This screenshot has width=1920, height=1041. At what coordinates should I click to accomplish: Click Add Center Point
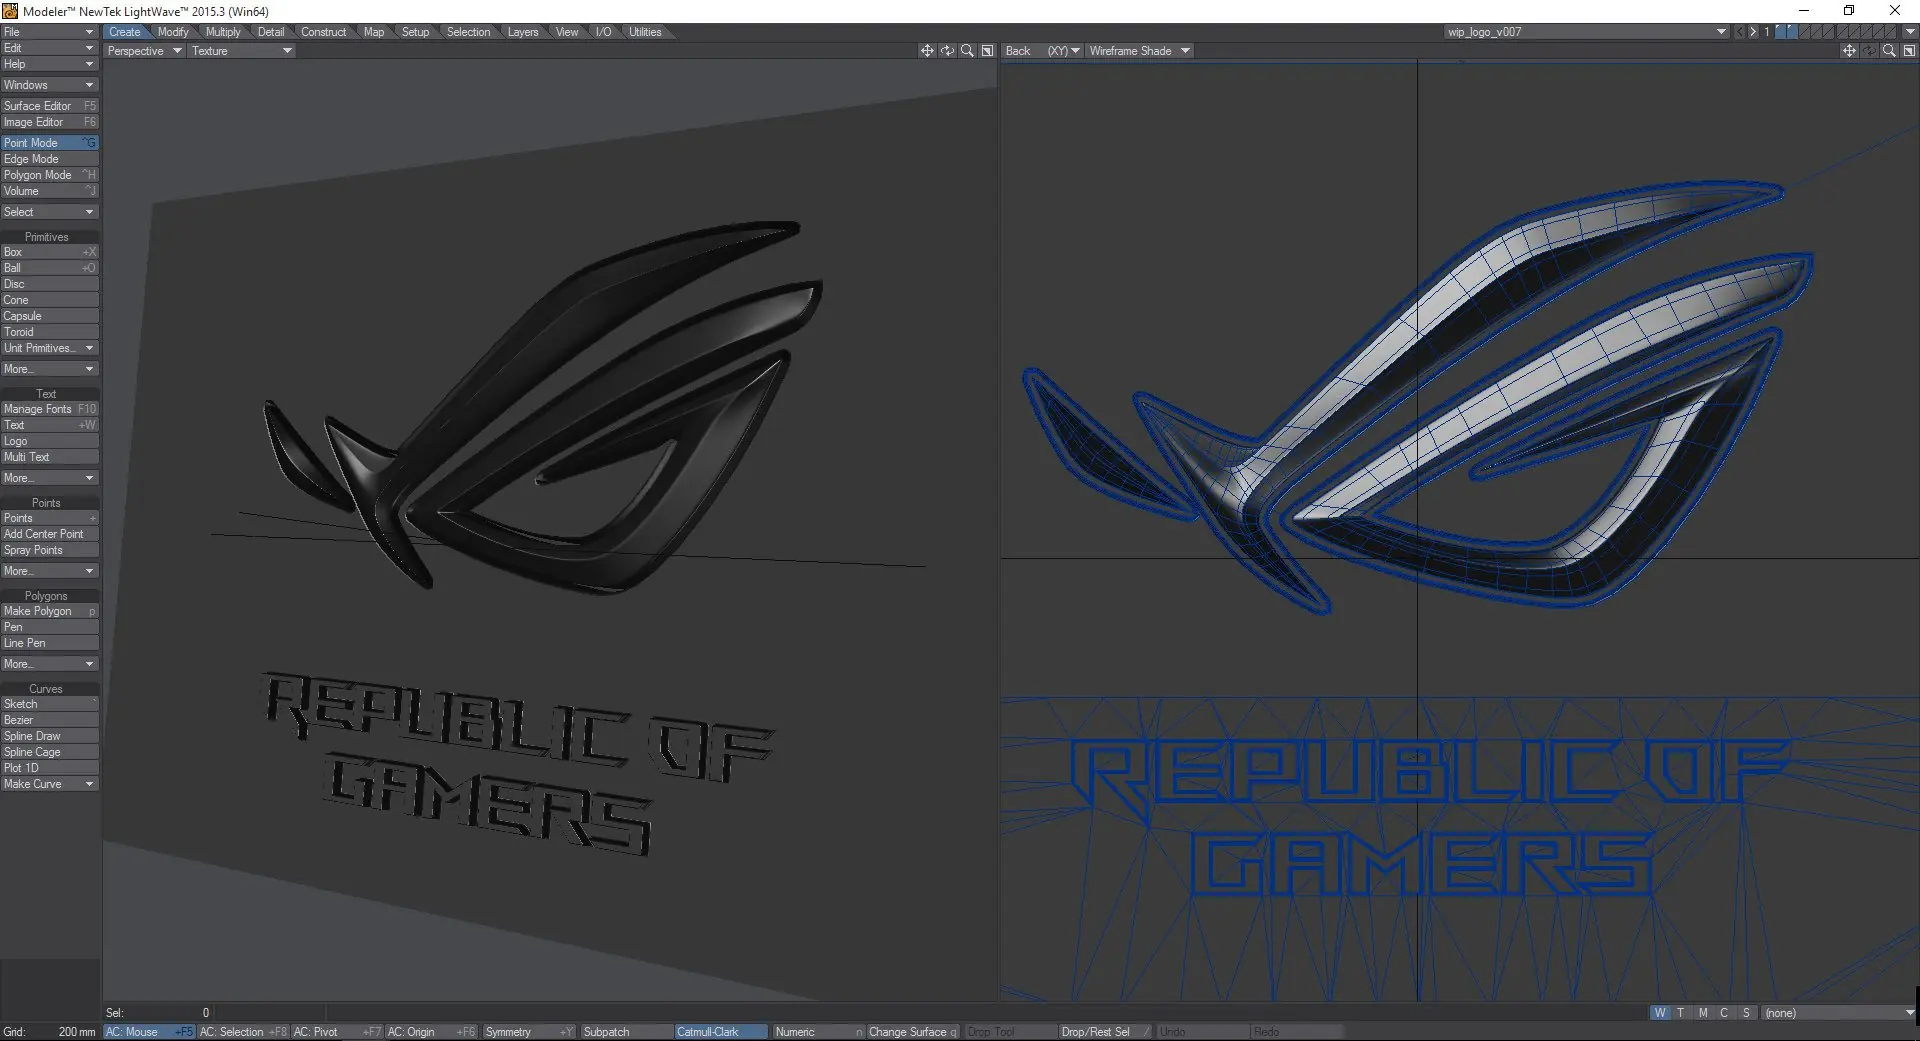pos(49,534)
